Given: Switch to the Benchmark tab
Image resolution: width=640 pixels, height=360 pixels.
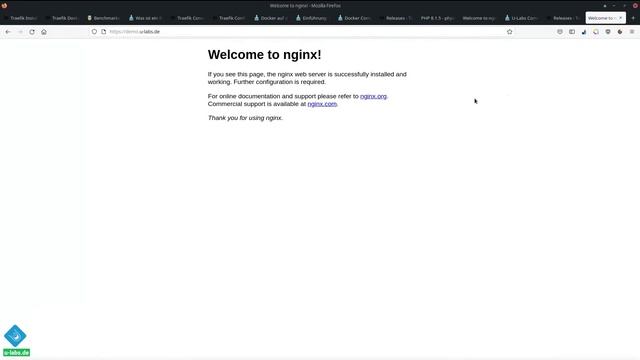Looking at the screenshot, I should pyautogui.click(x=104, y=18).
